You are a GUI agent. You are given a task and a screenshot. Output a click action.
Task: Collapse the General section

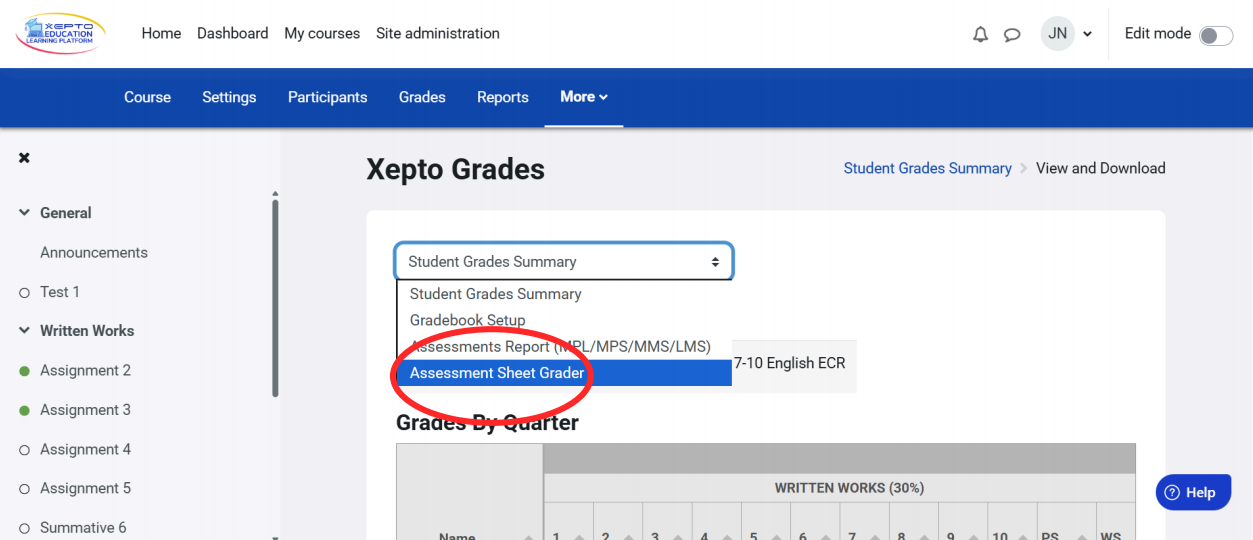[25, 213]
